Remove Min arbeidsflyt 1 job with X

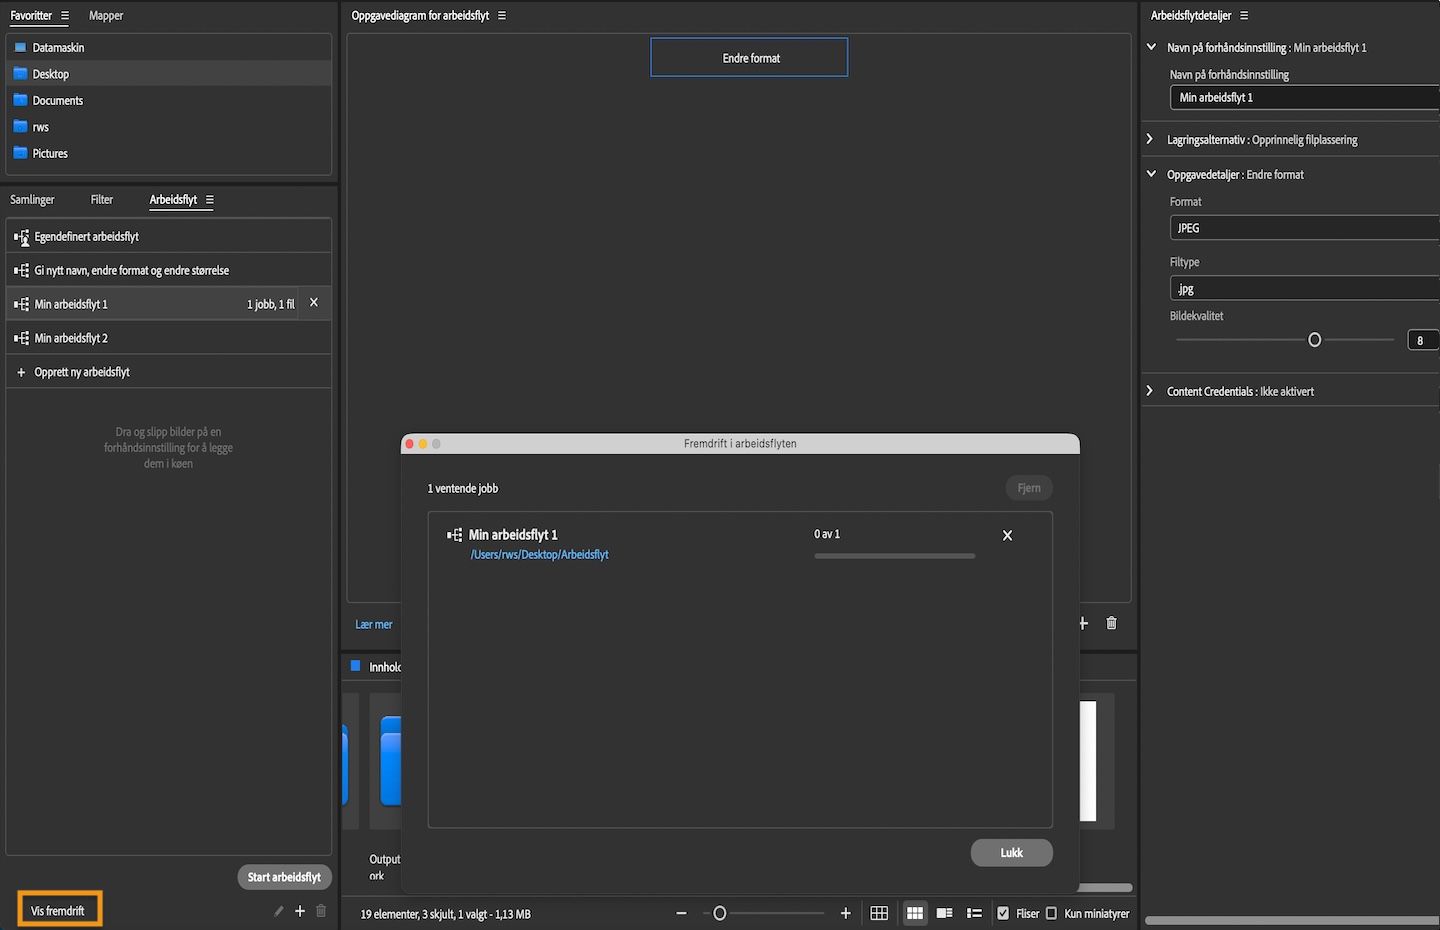[314, 302]
